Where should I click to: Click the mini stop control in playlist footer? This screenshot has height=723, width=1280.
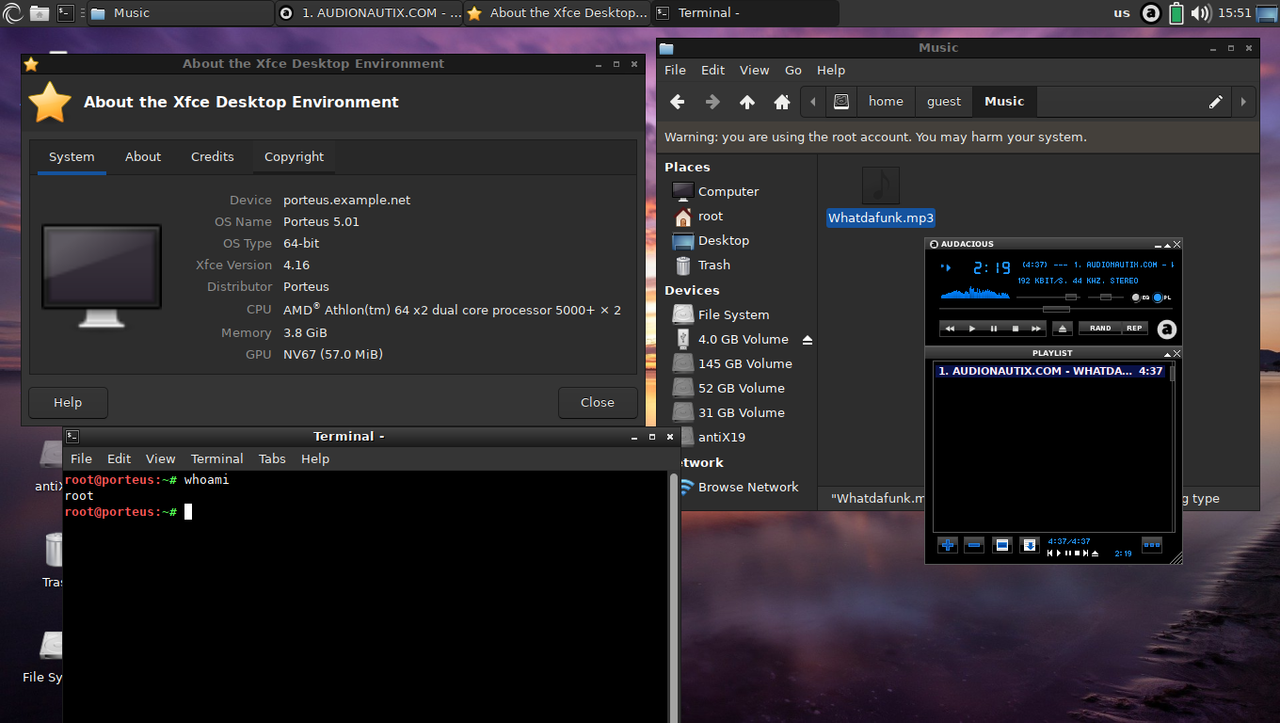pos(1077,553)
